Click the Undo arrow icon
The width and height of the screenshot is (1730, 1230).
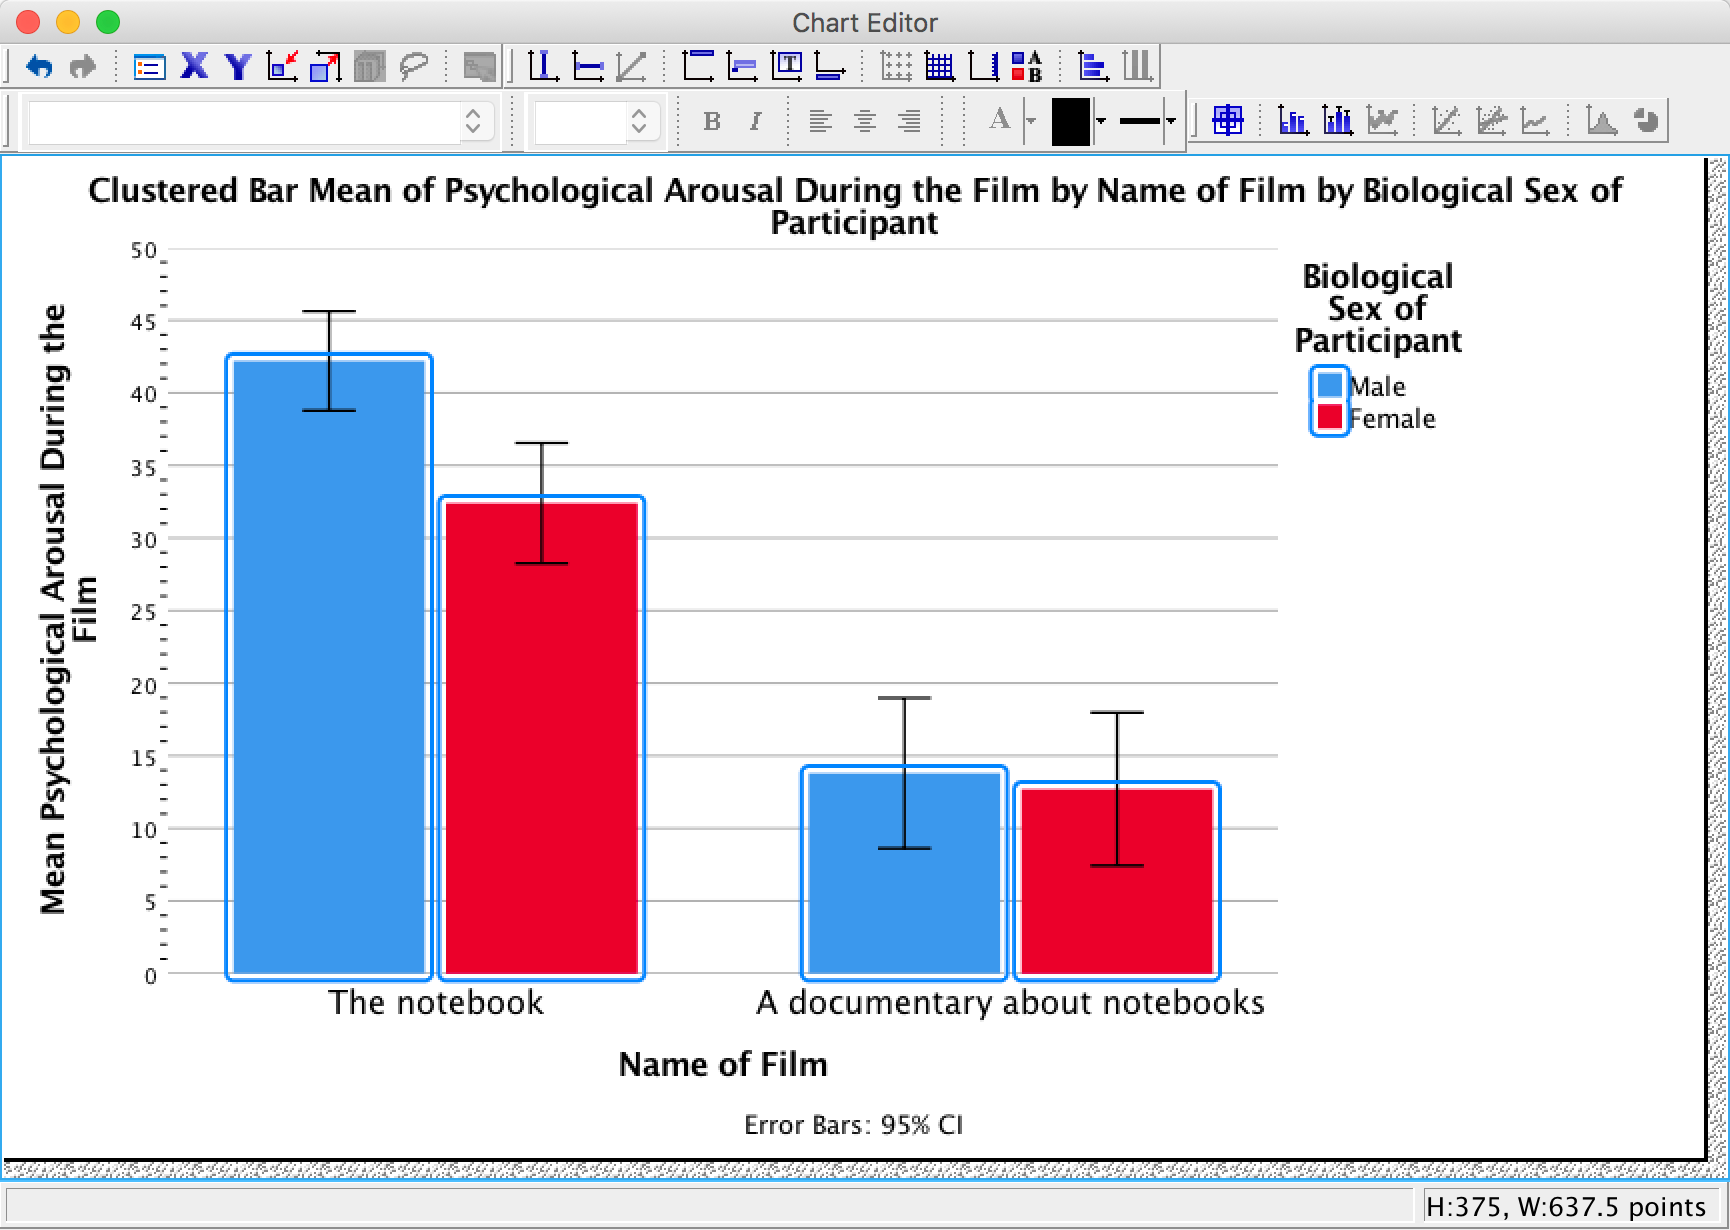tap(39, 67)
